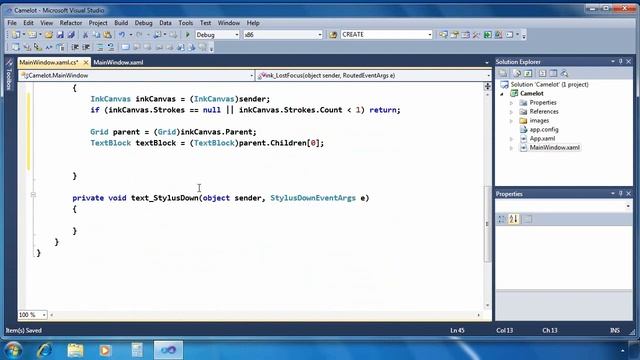Click the Decrease Indent icon
The width and height of the screenshot is (640, 360).
point(75,47)
